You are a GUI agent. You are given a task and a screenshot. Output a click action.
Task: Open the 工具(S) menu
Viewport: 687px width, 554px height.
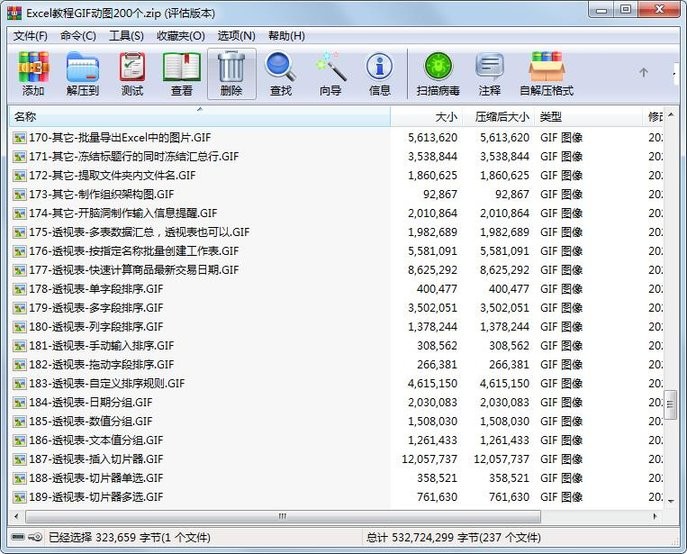tap(126, 36)
